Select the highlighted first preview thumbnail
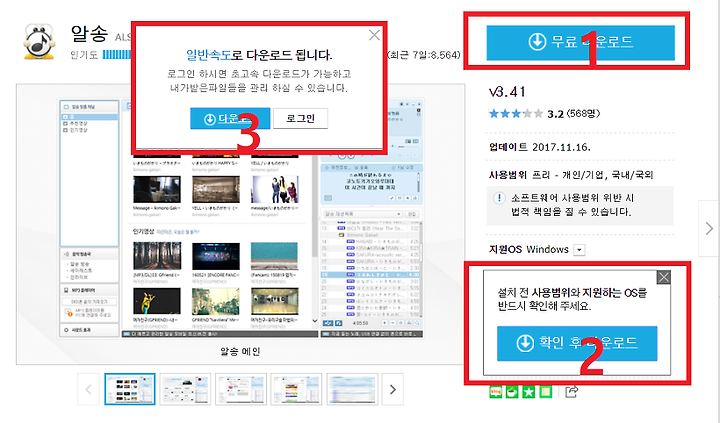The image size is (720, 423). pyautogui.click(x=130, y=389)
